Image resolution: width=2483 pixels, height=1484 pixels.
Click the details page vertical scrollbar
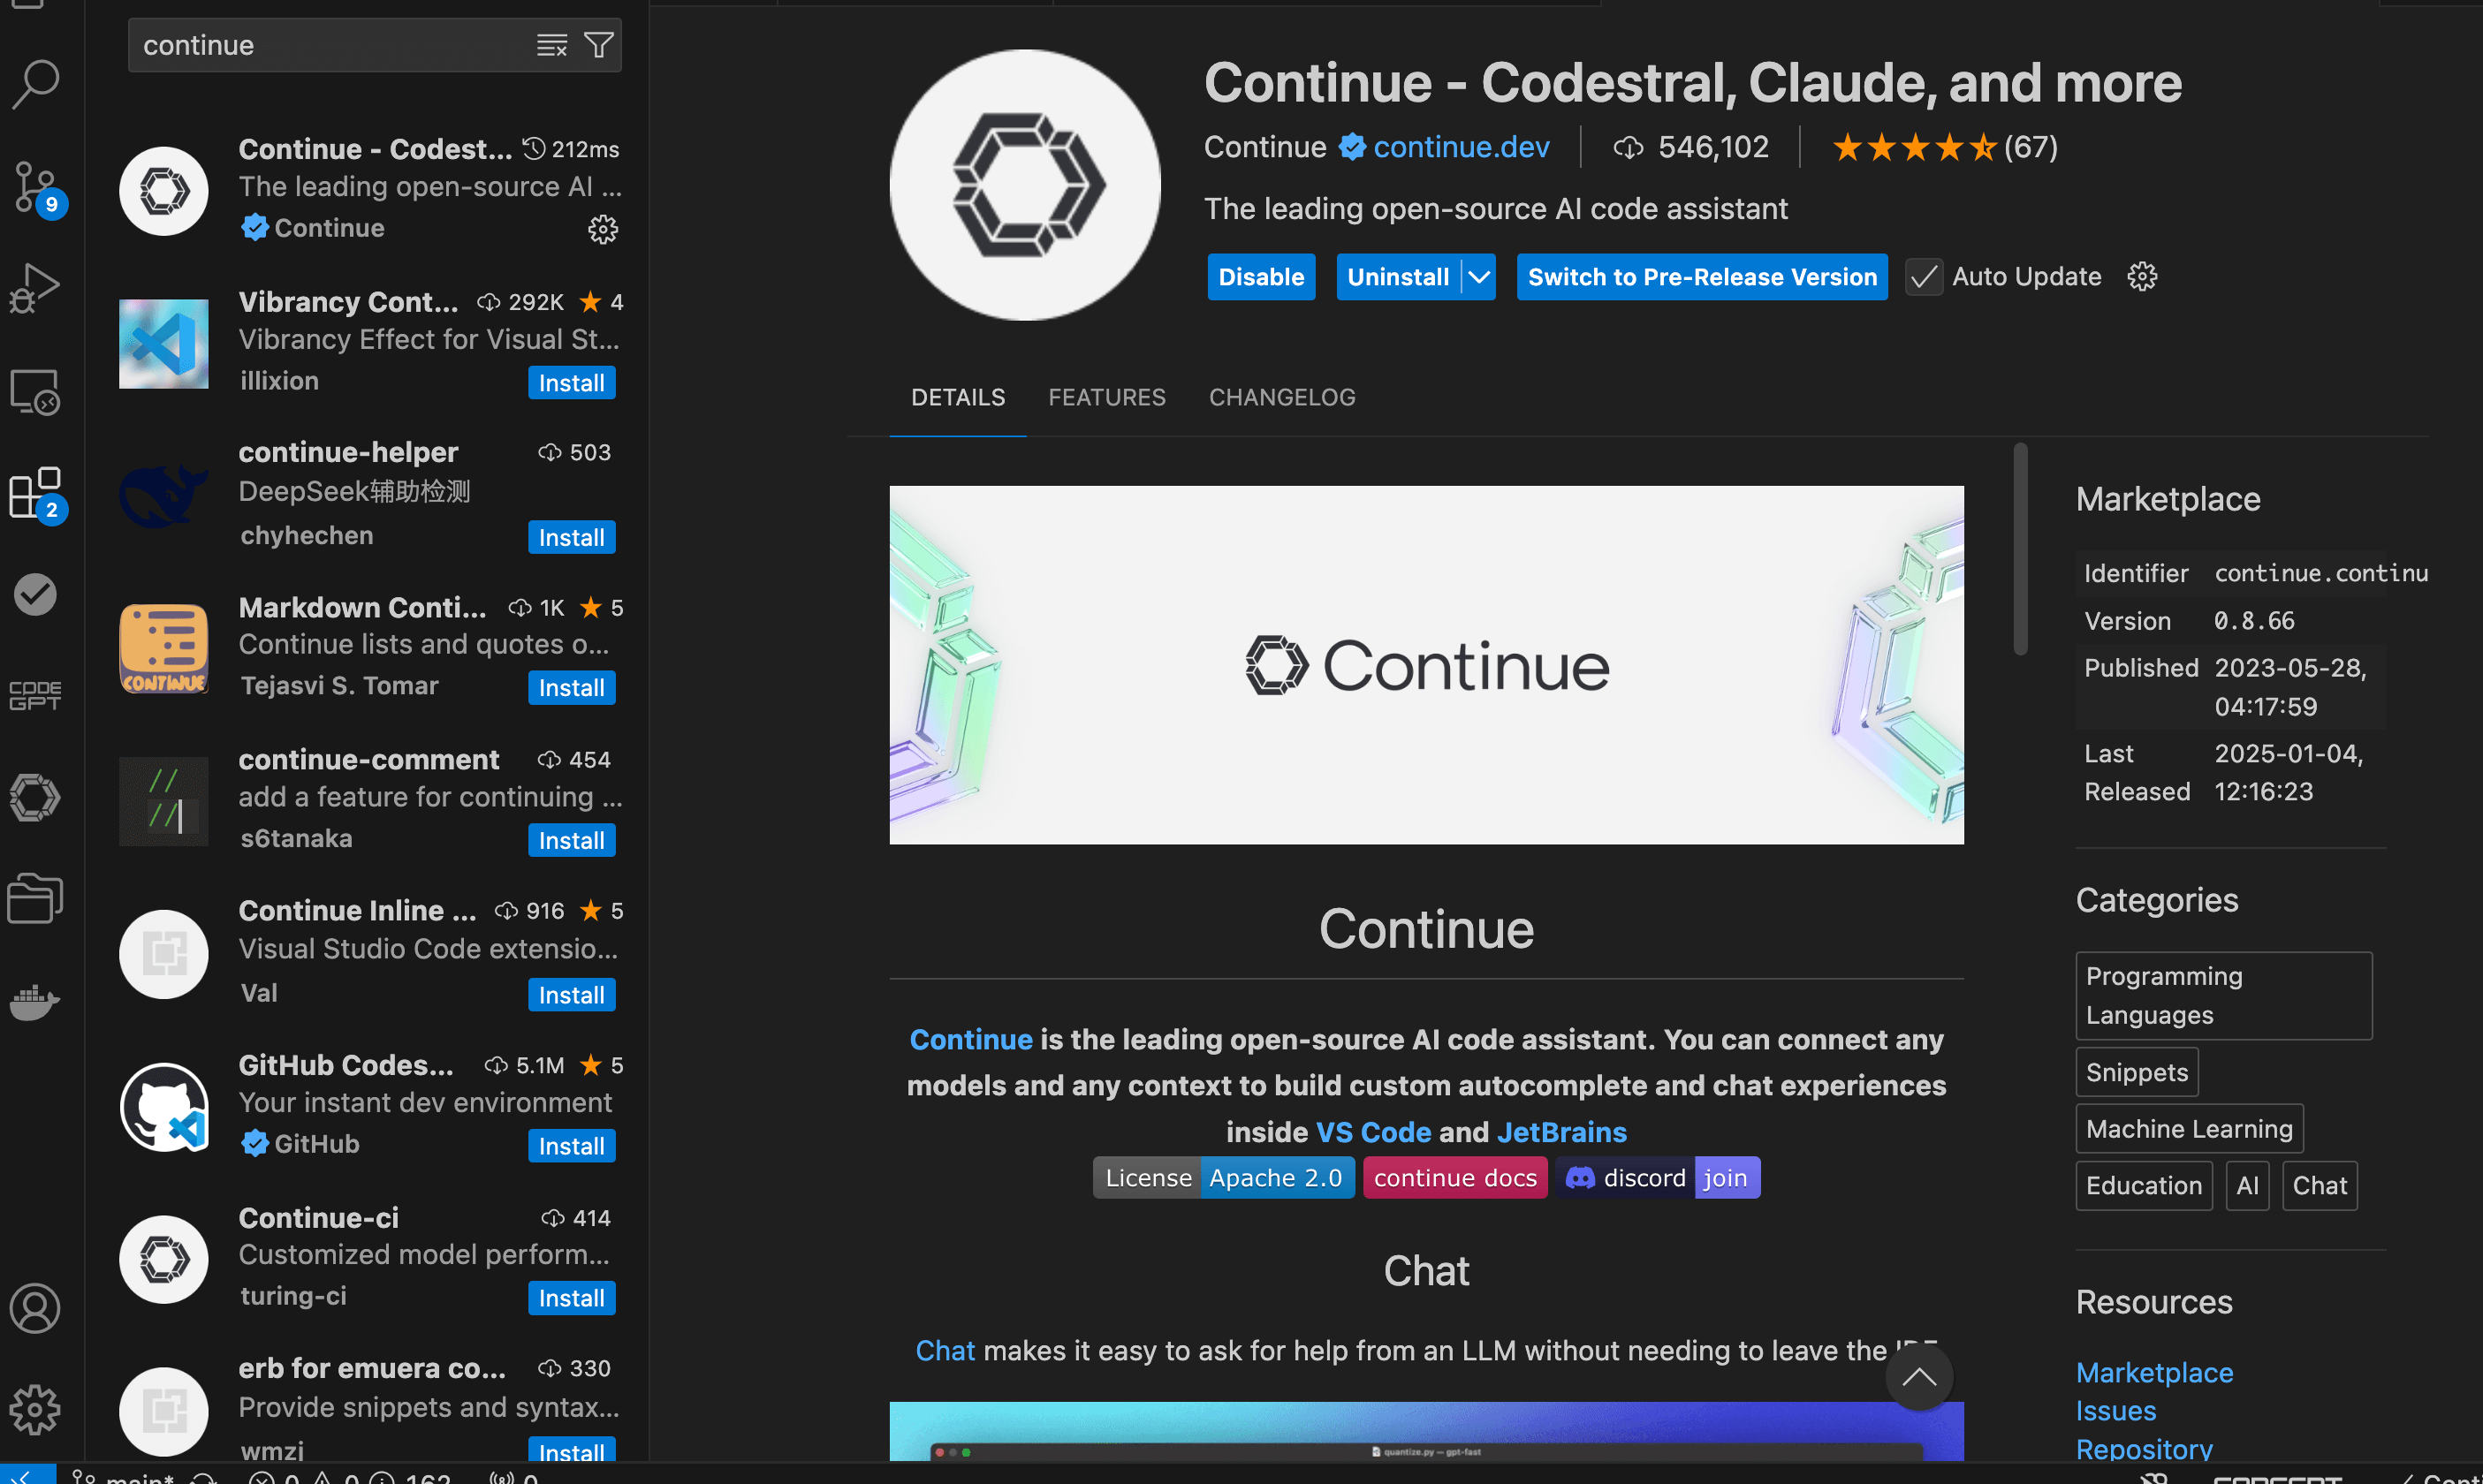pos(2020,548)
